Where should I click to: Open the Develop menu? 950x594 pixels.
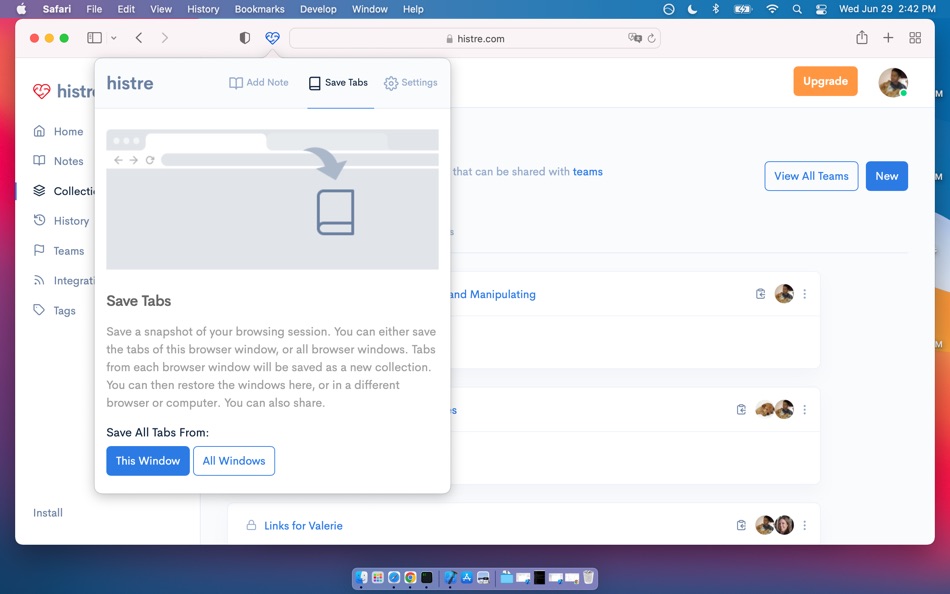coord(318,9)
